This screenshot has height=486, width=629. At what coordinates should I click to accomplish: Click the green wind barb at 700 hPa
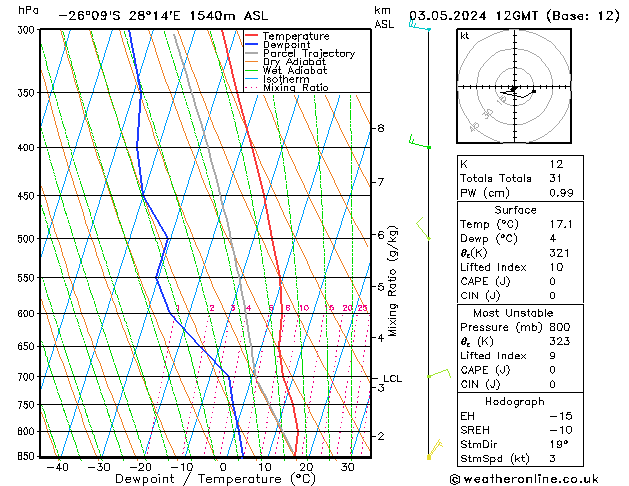[x=439, y=374]
